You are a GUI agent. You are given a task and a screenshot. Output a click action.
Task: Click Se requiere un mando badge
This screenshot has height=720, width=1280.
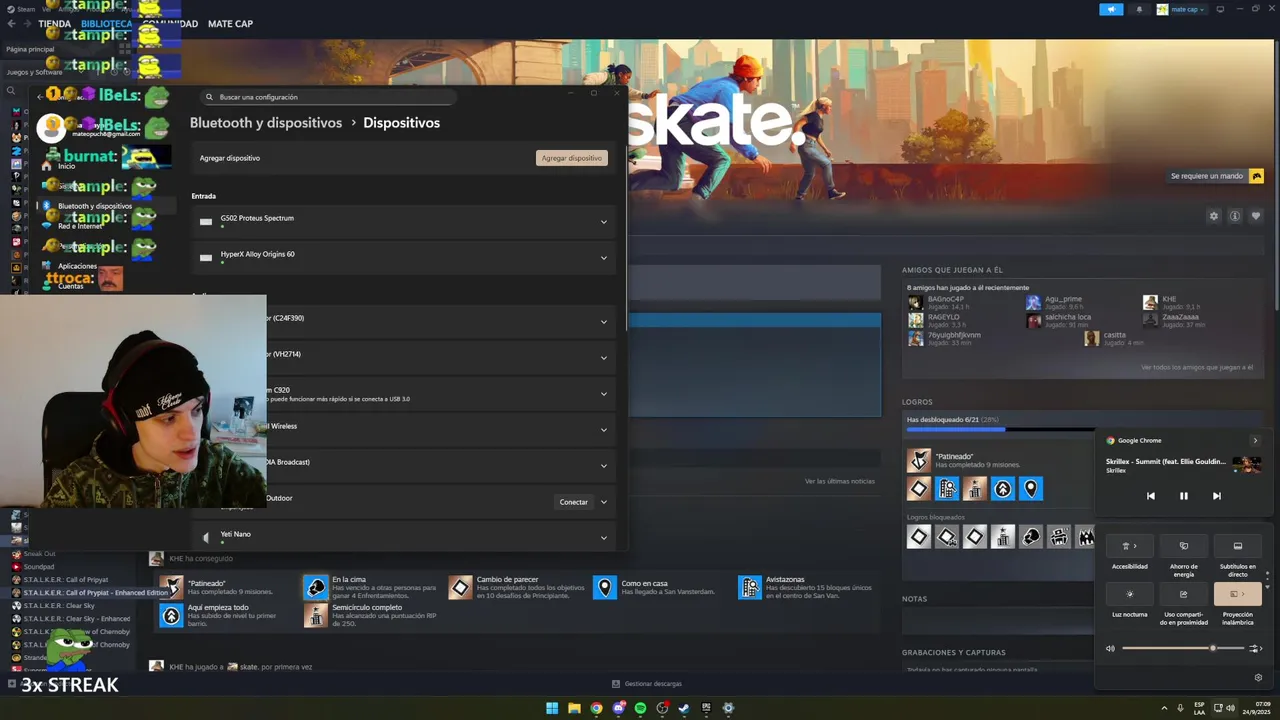pos(1217,176)
